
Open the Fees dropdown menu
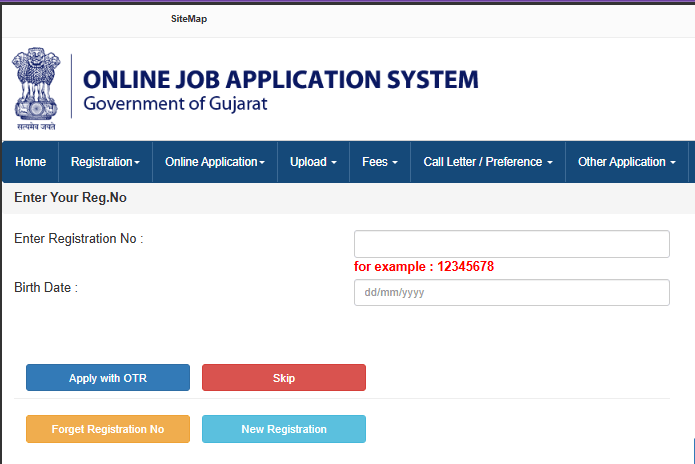click(x=380, y=162)
